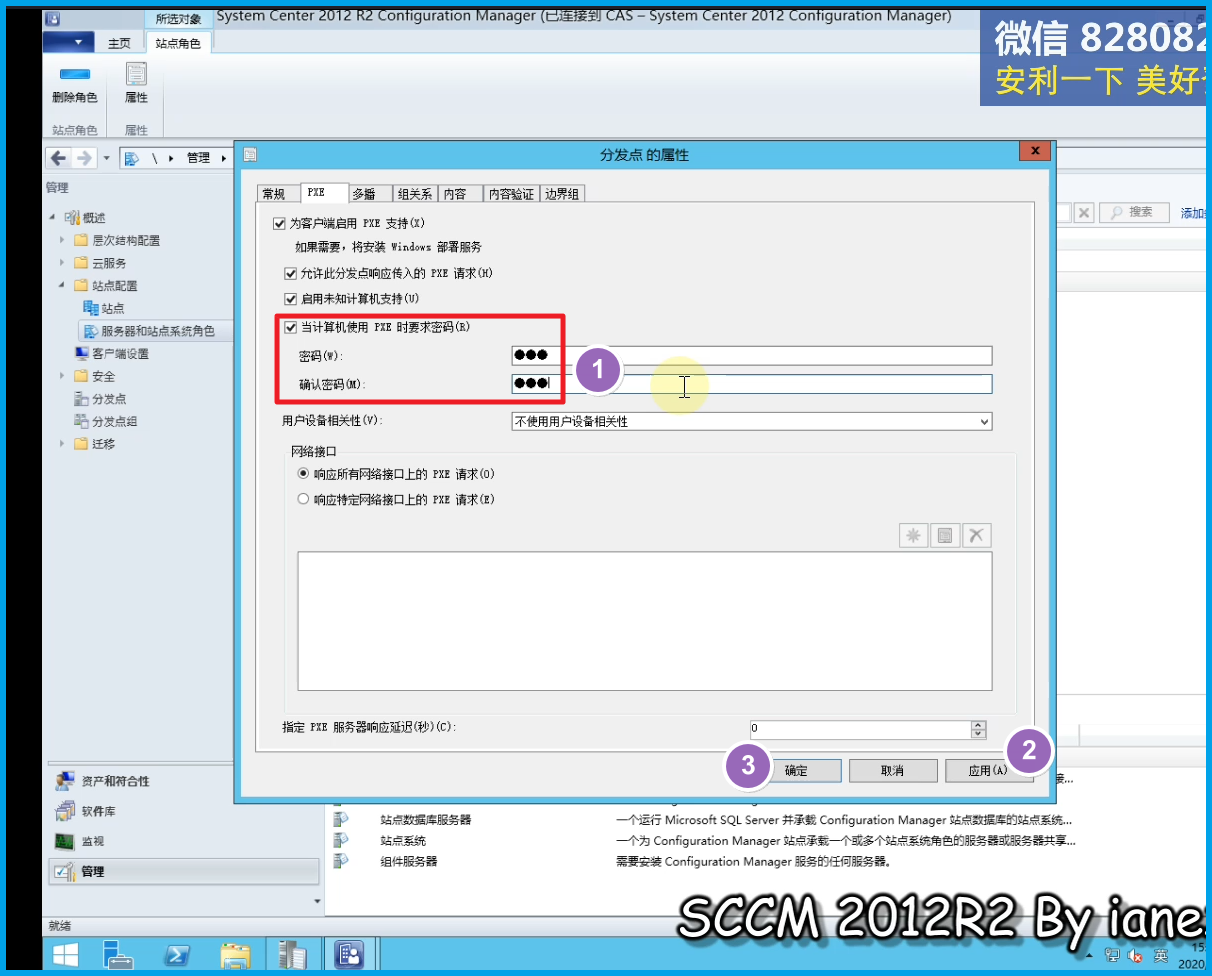This screenshot has width=1212, height=976.
Task: Toggle 允许此分发点响应传入的 PXE 请求 checkbox
Action: click(291, 273)
